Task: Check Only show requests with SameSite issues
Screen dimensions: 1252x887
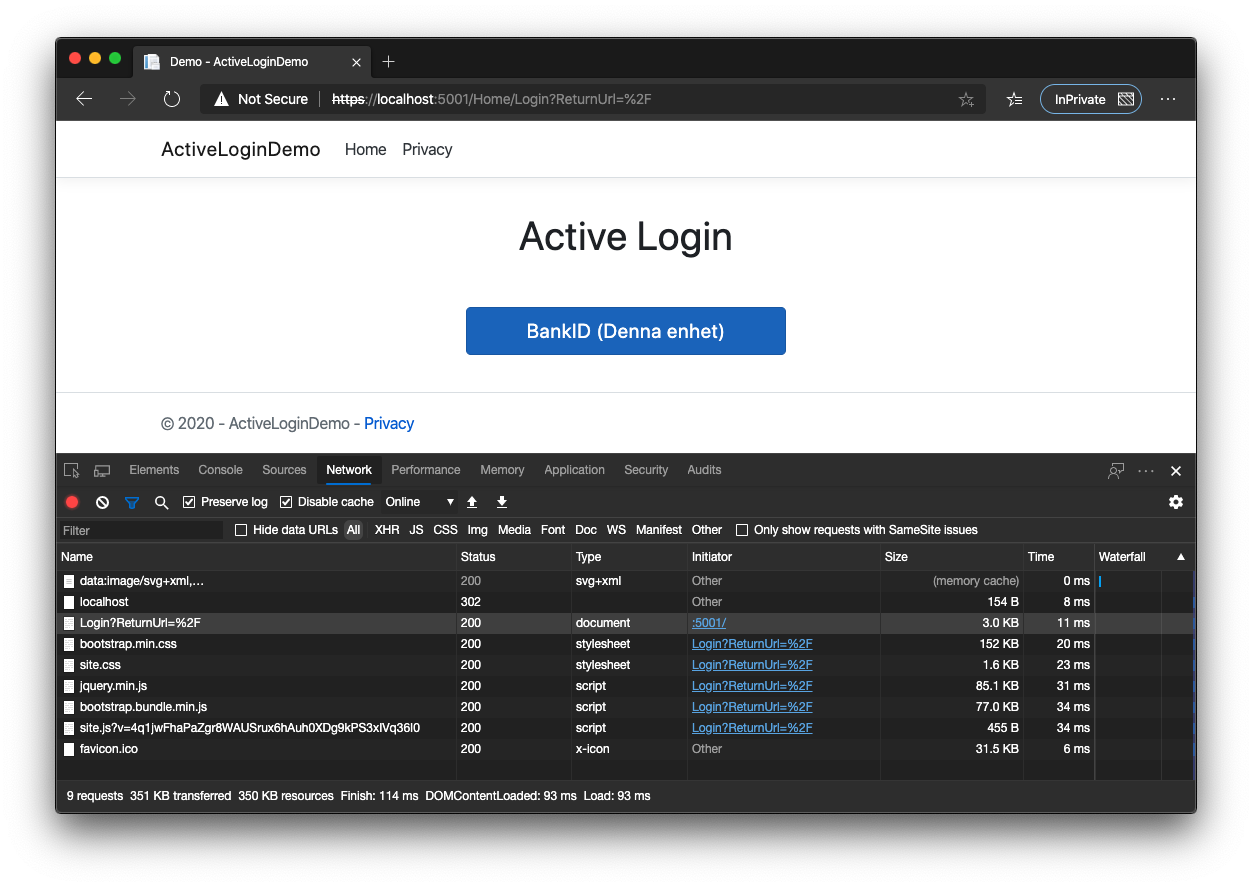Action: (x=742, y=530)
